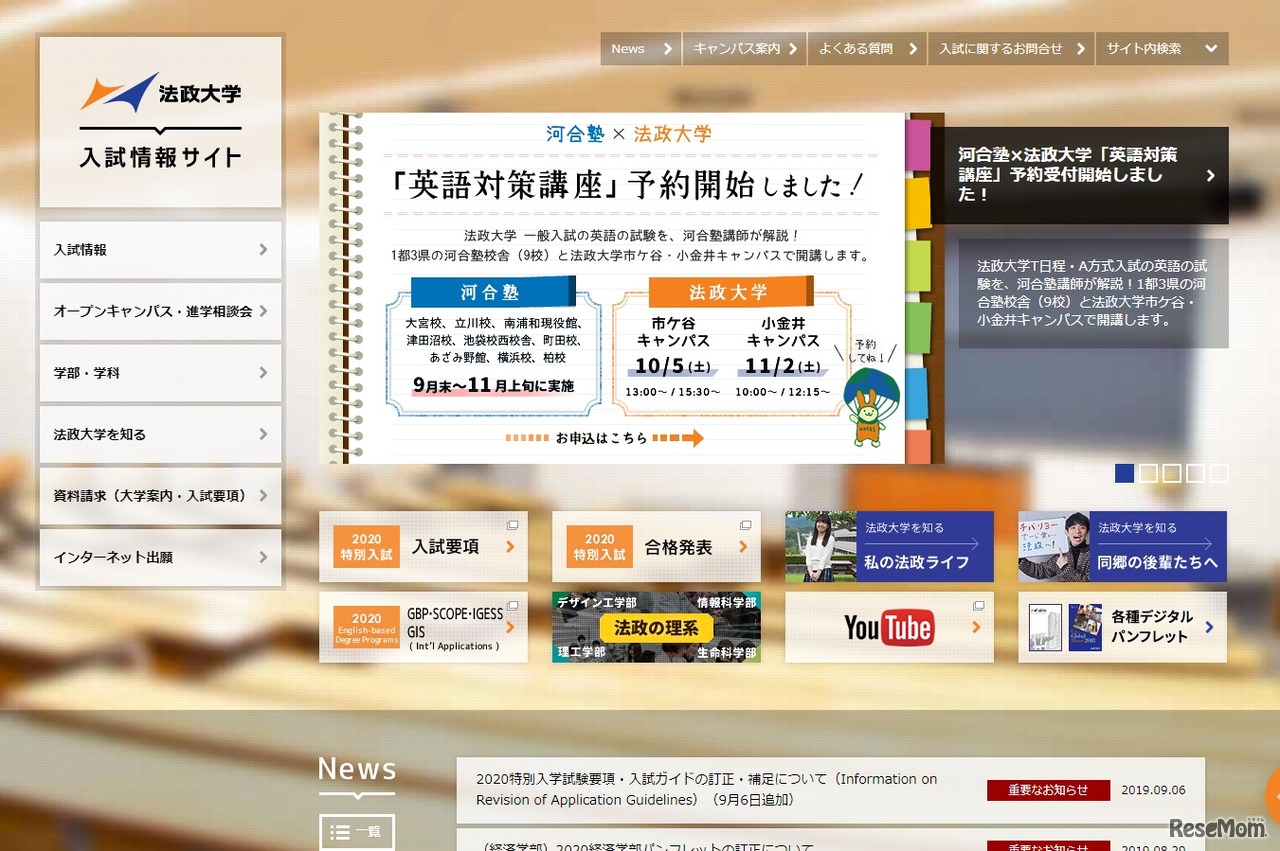Screen dimensions: 1280x851
Task: Click the external-link icon on 入試要項 banner
Action: 513,524
